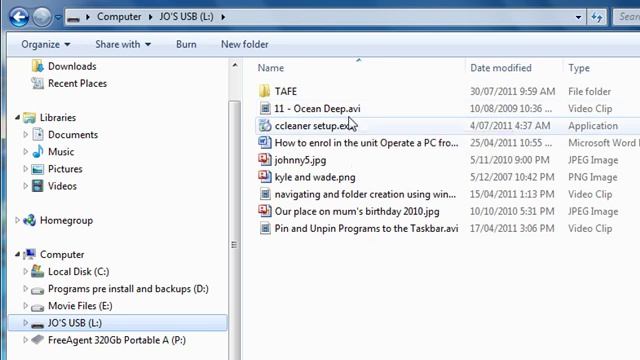Refresh the folder using the refresh button
Screen dimensions: 640x360
coord(597,17)
